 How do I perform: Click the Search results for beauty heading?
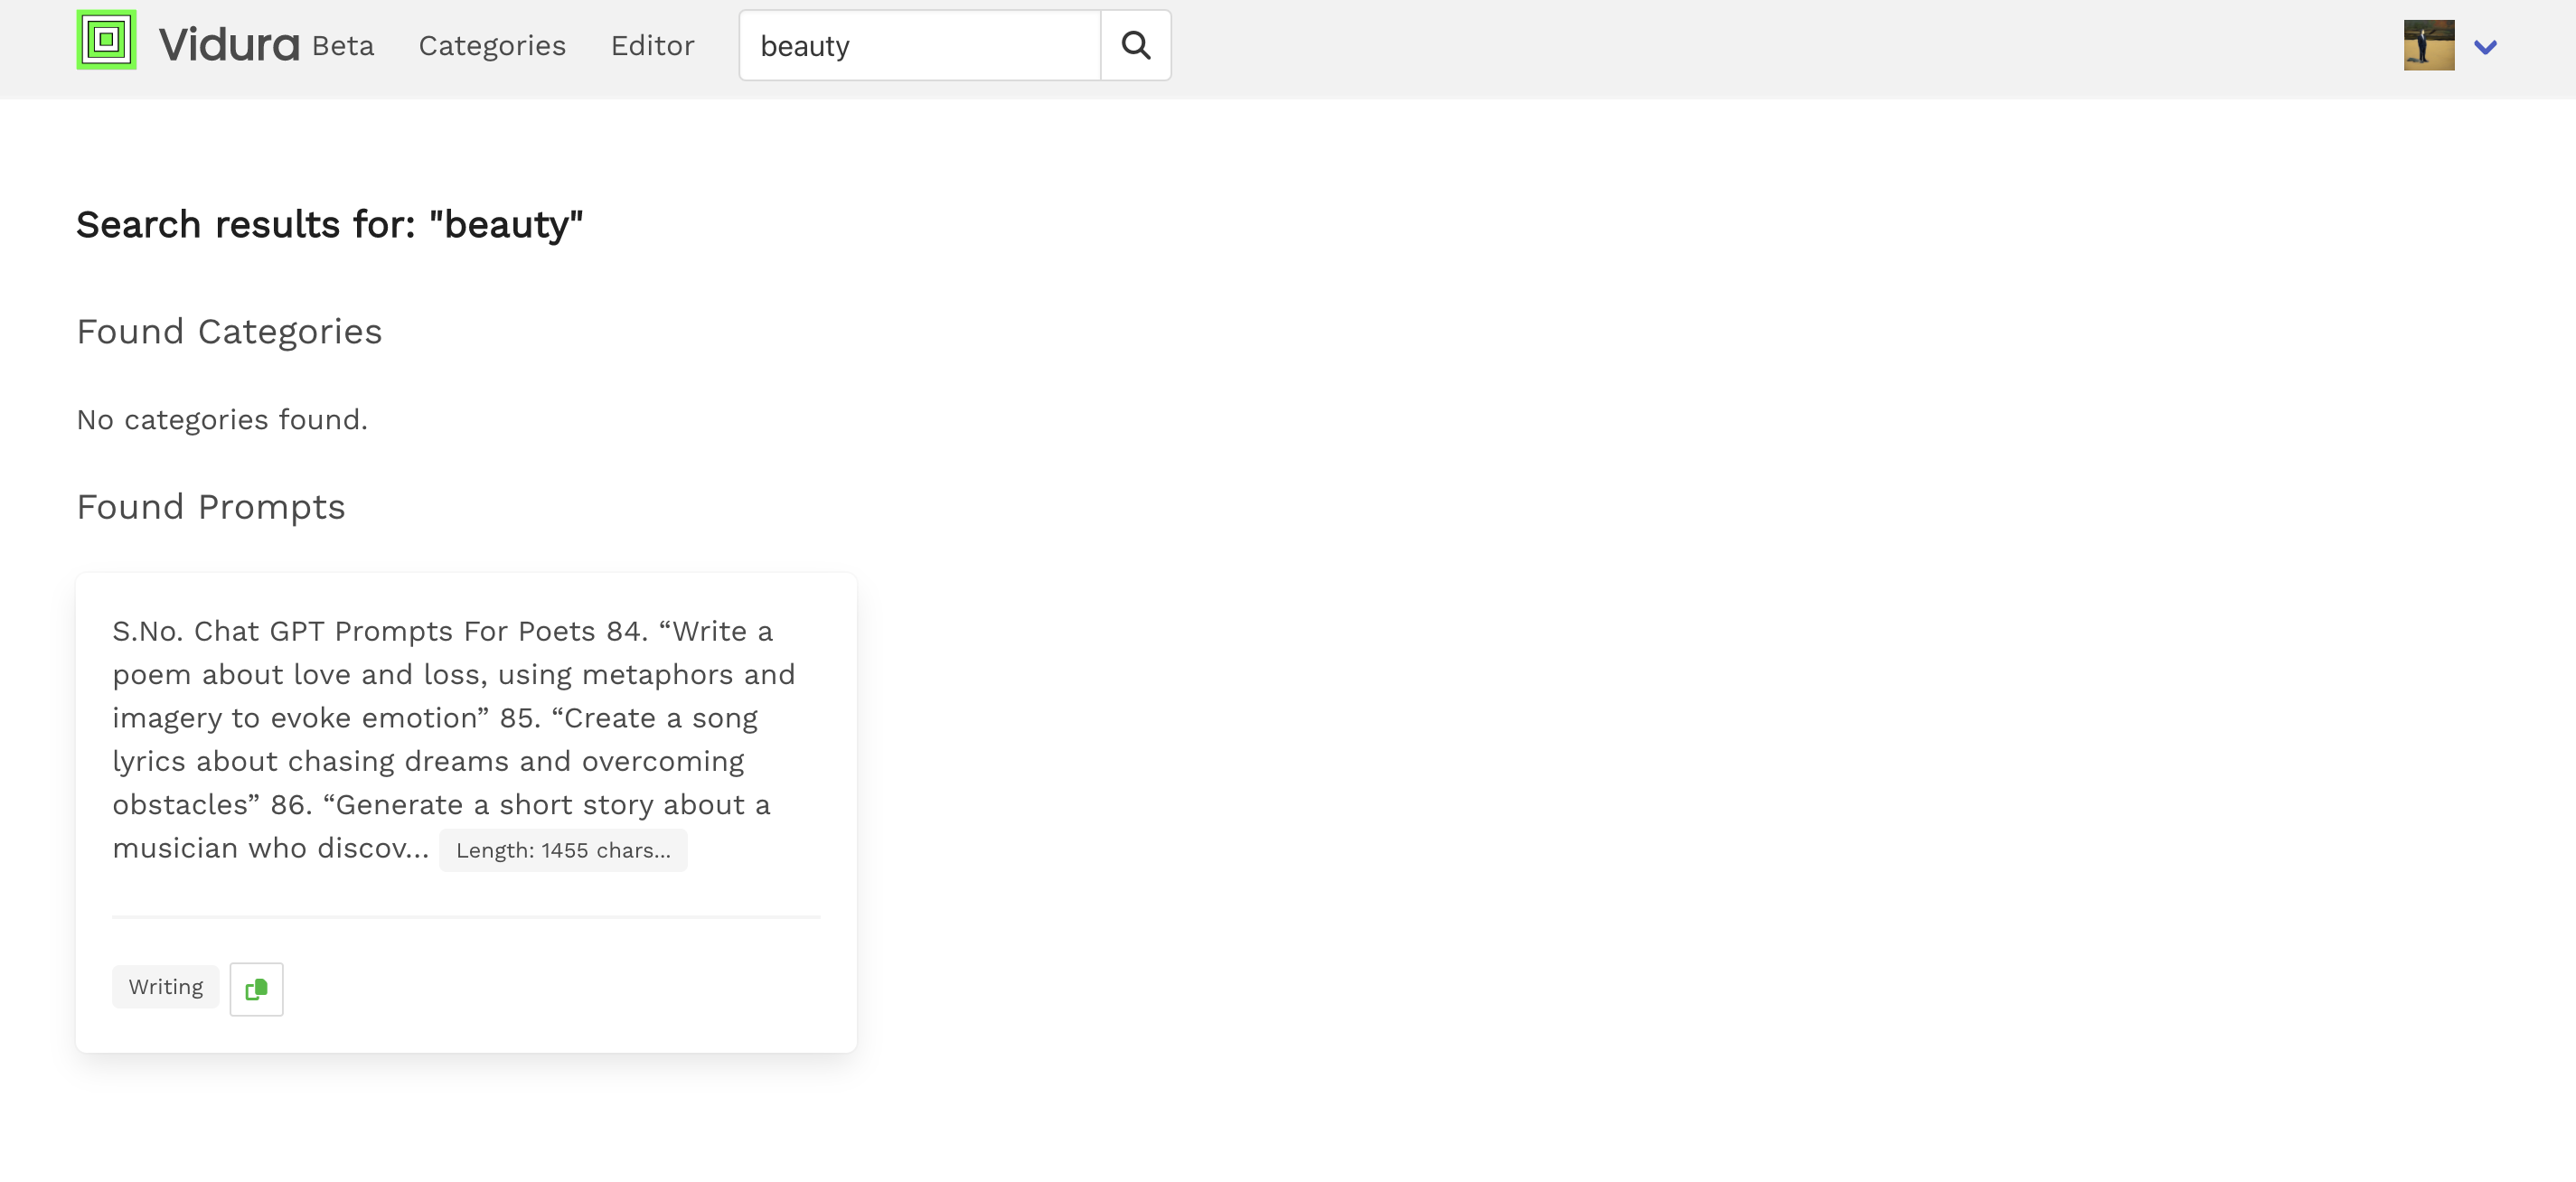(329, 225)
